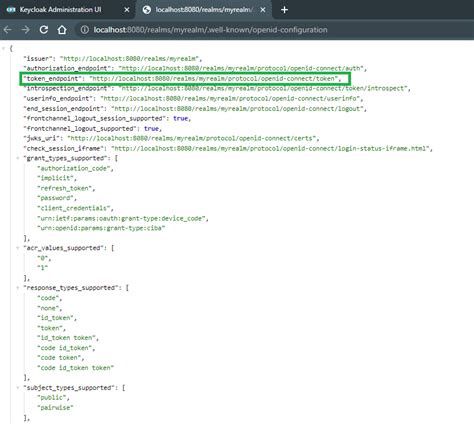Go back with the browser back arrow
This screenshot has width=474, height=424.
click(7, 30)
